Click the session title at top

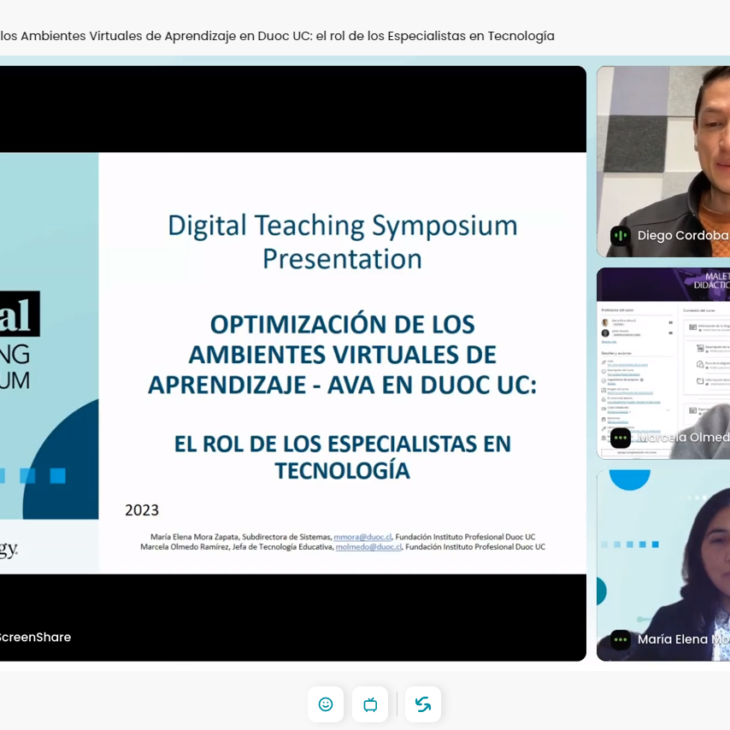(x=277, y=36)
